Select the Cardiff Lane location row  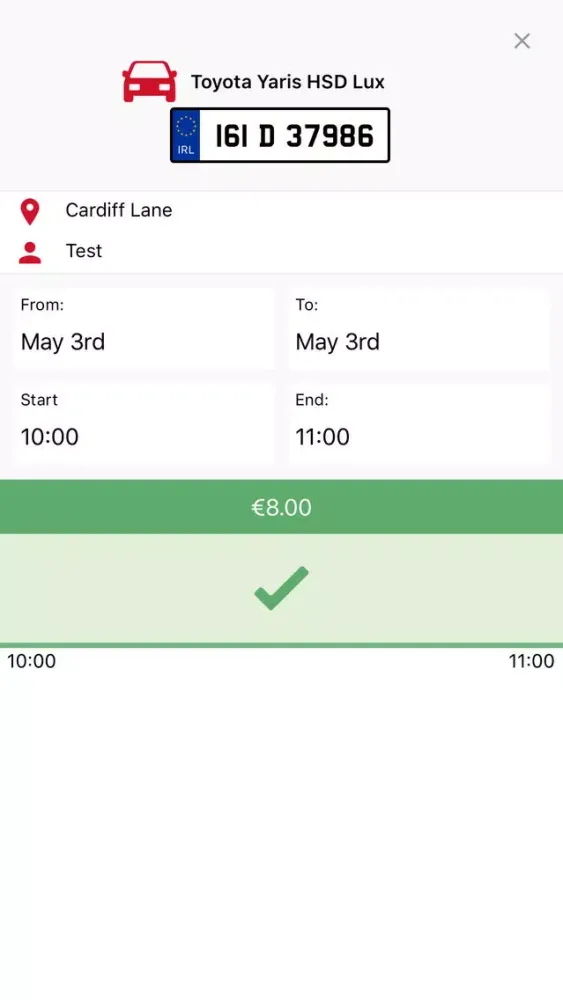[281, 210]
